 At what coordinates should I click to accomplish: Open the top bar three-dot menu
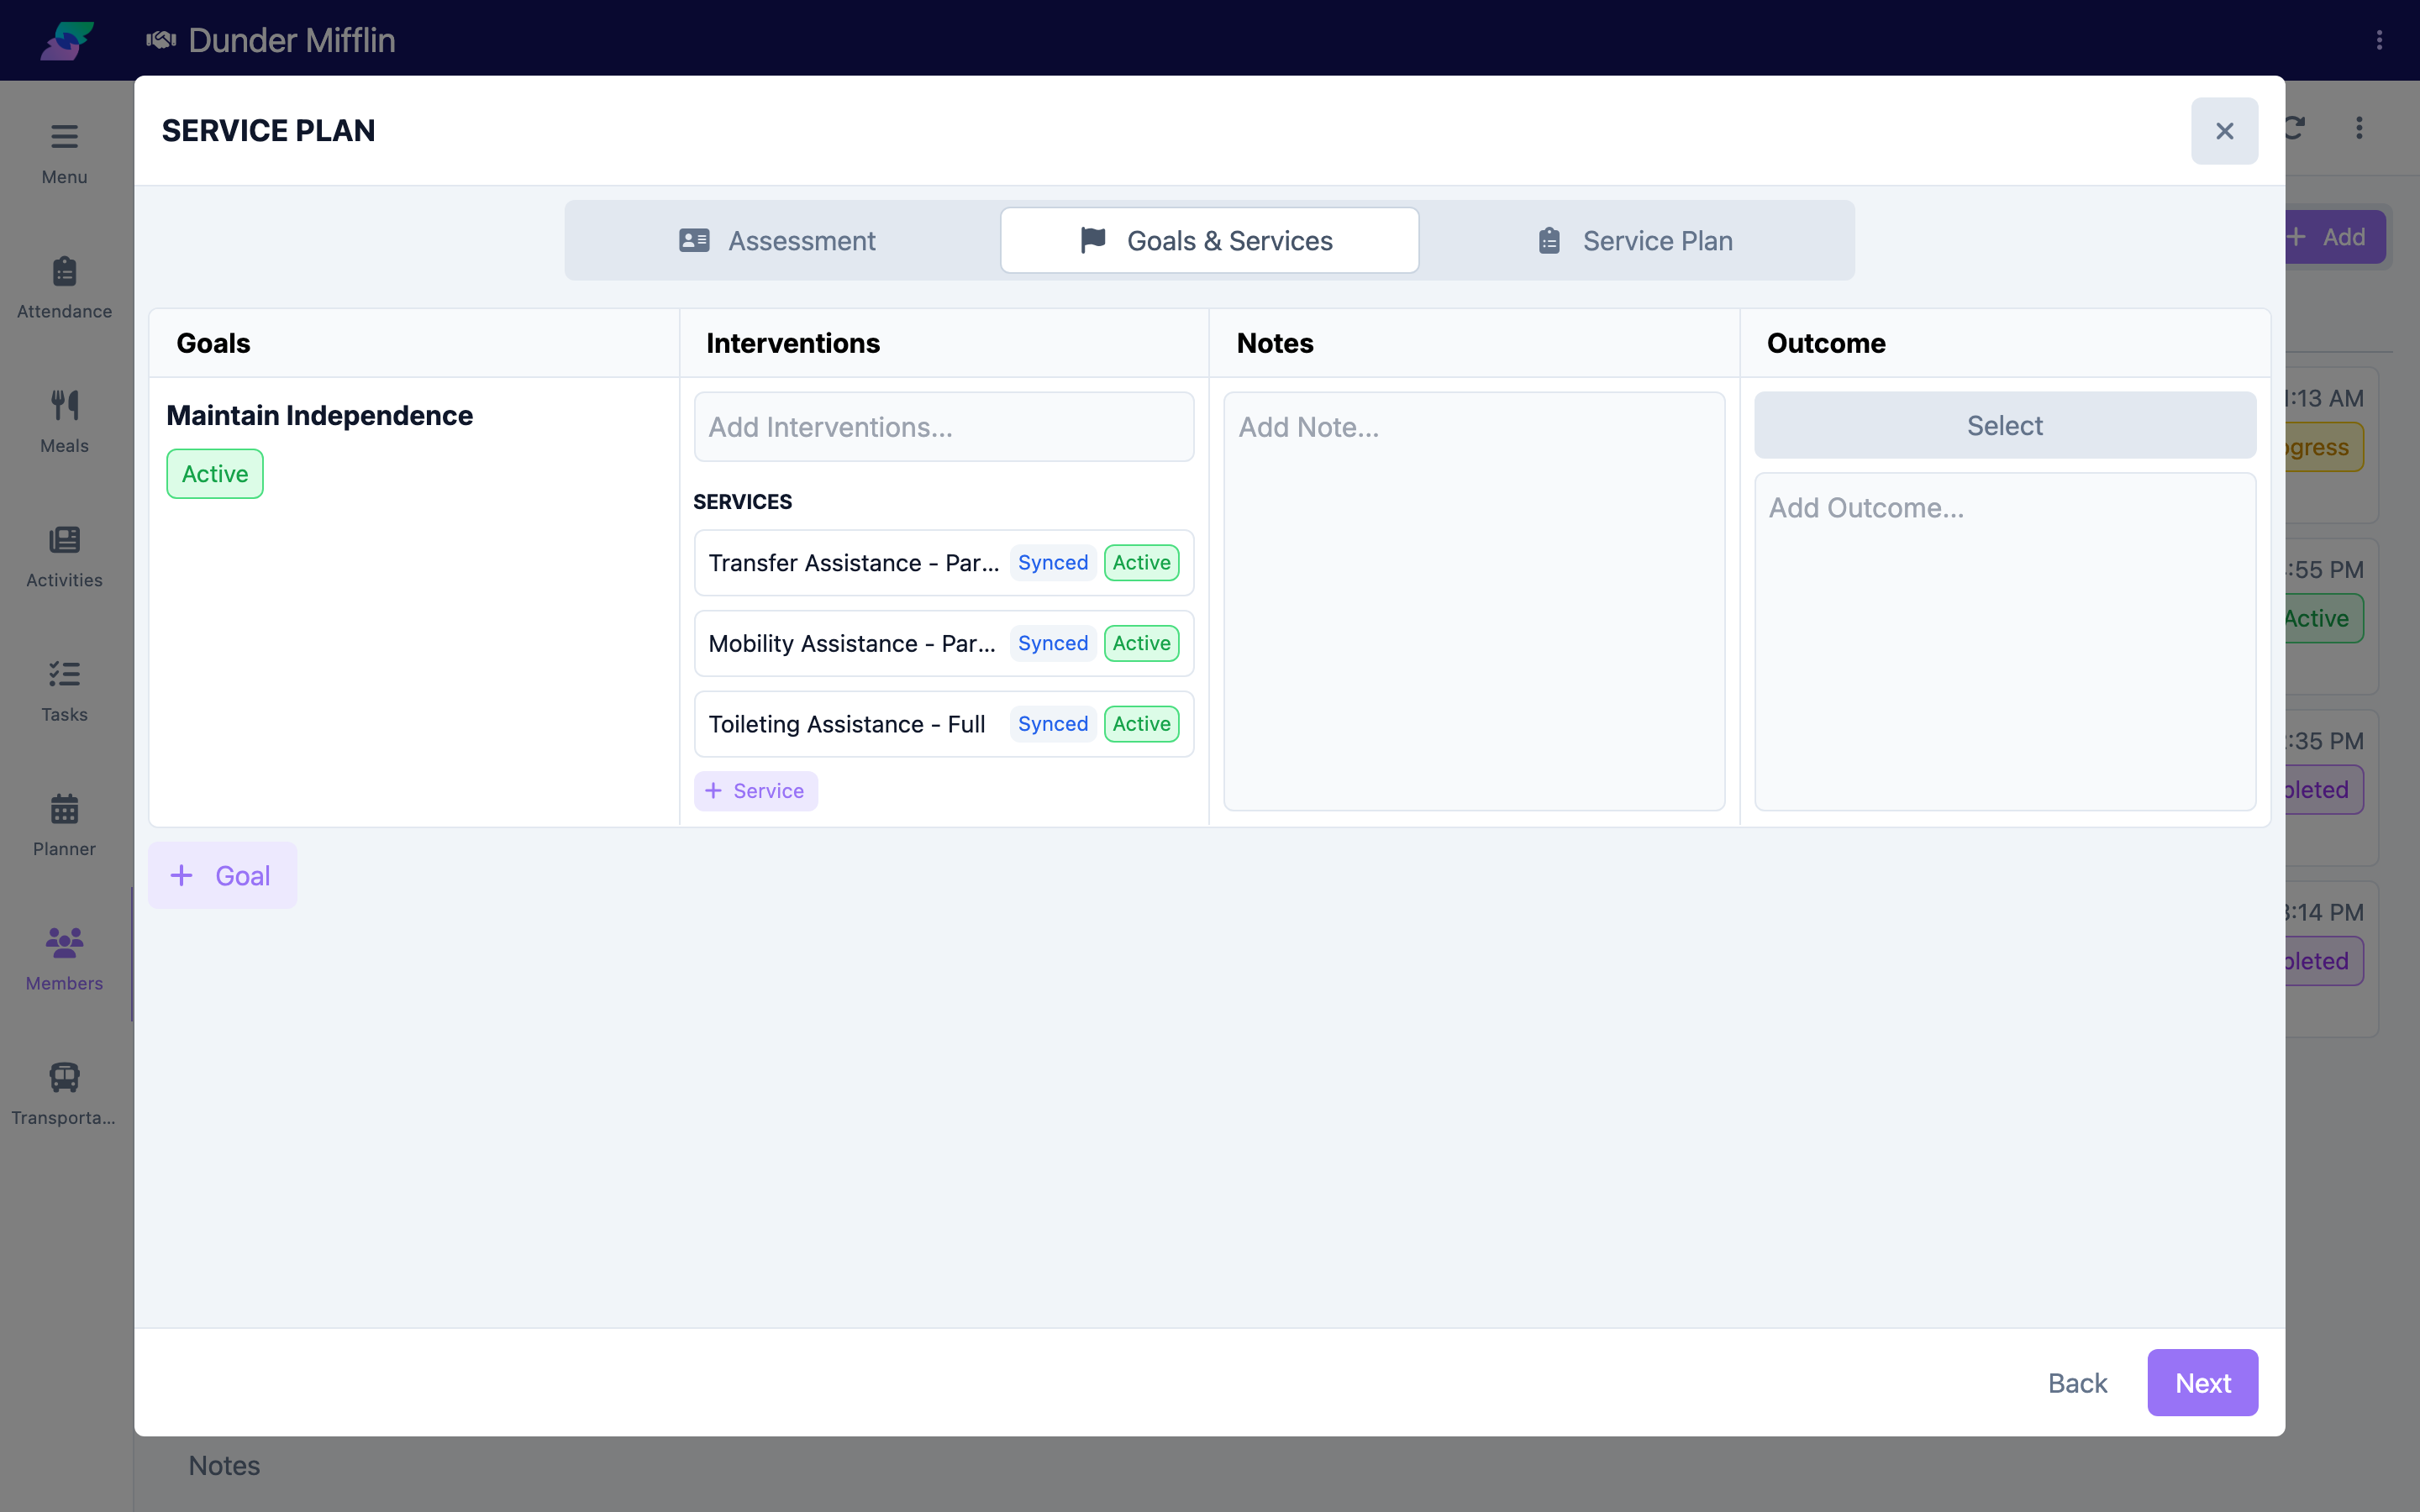pos(2379,40)
